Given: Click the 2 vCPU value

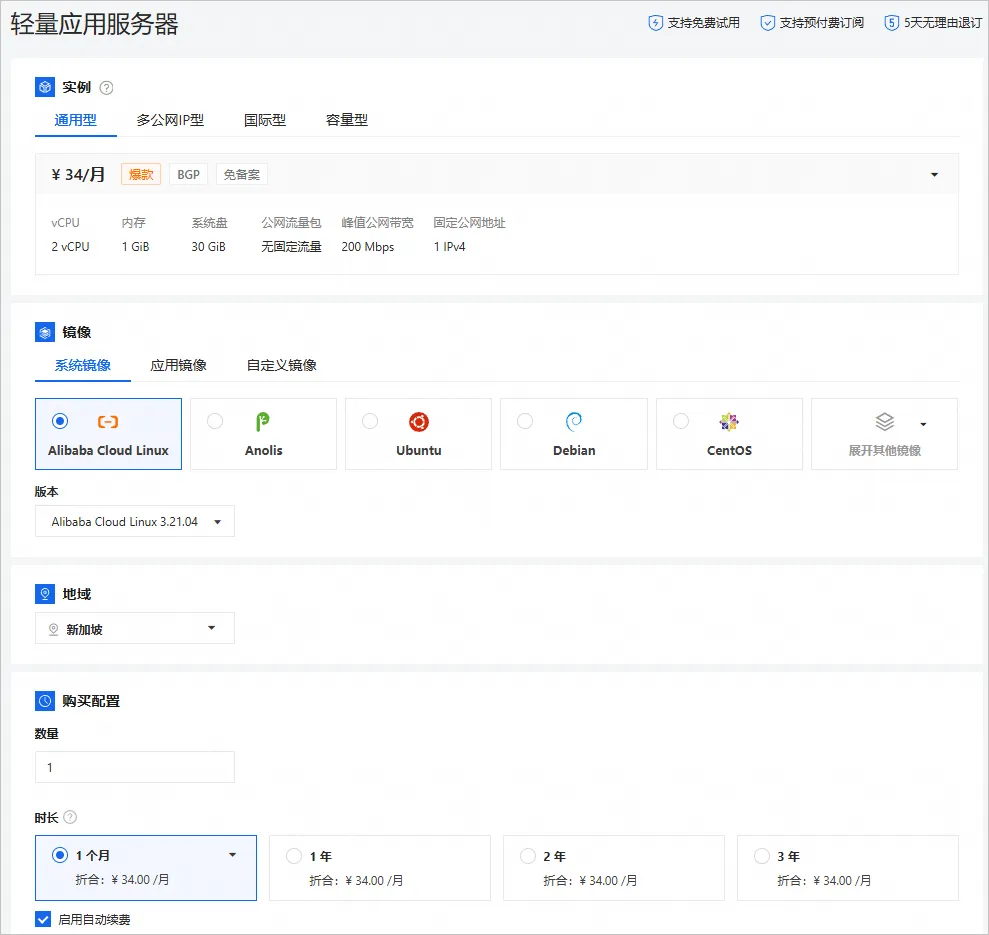Looking at the screenshot, I should click(70, 247).
